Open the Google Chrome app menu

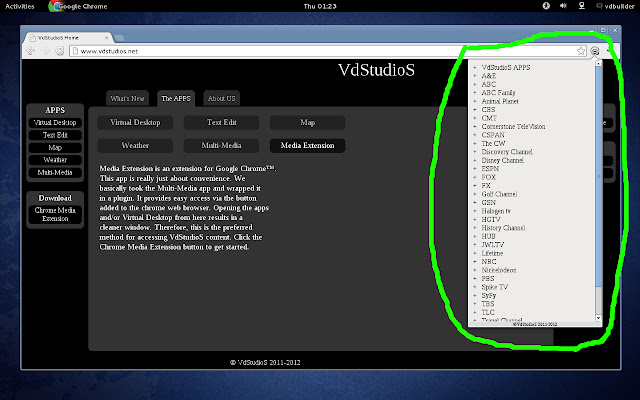tap(78, 6)
